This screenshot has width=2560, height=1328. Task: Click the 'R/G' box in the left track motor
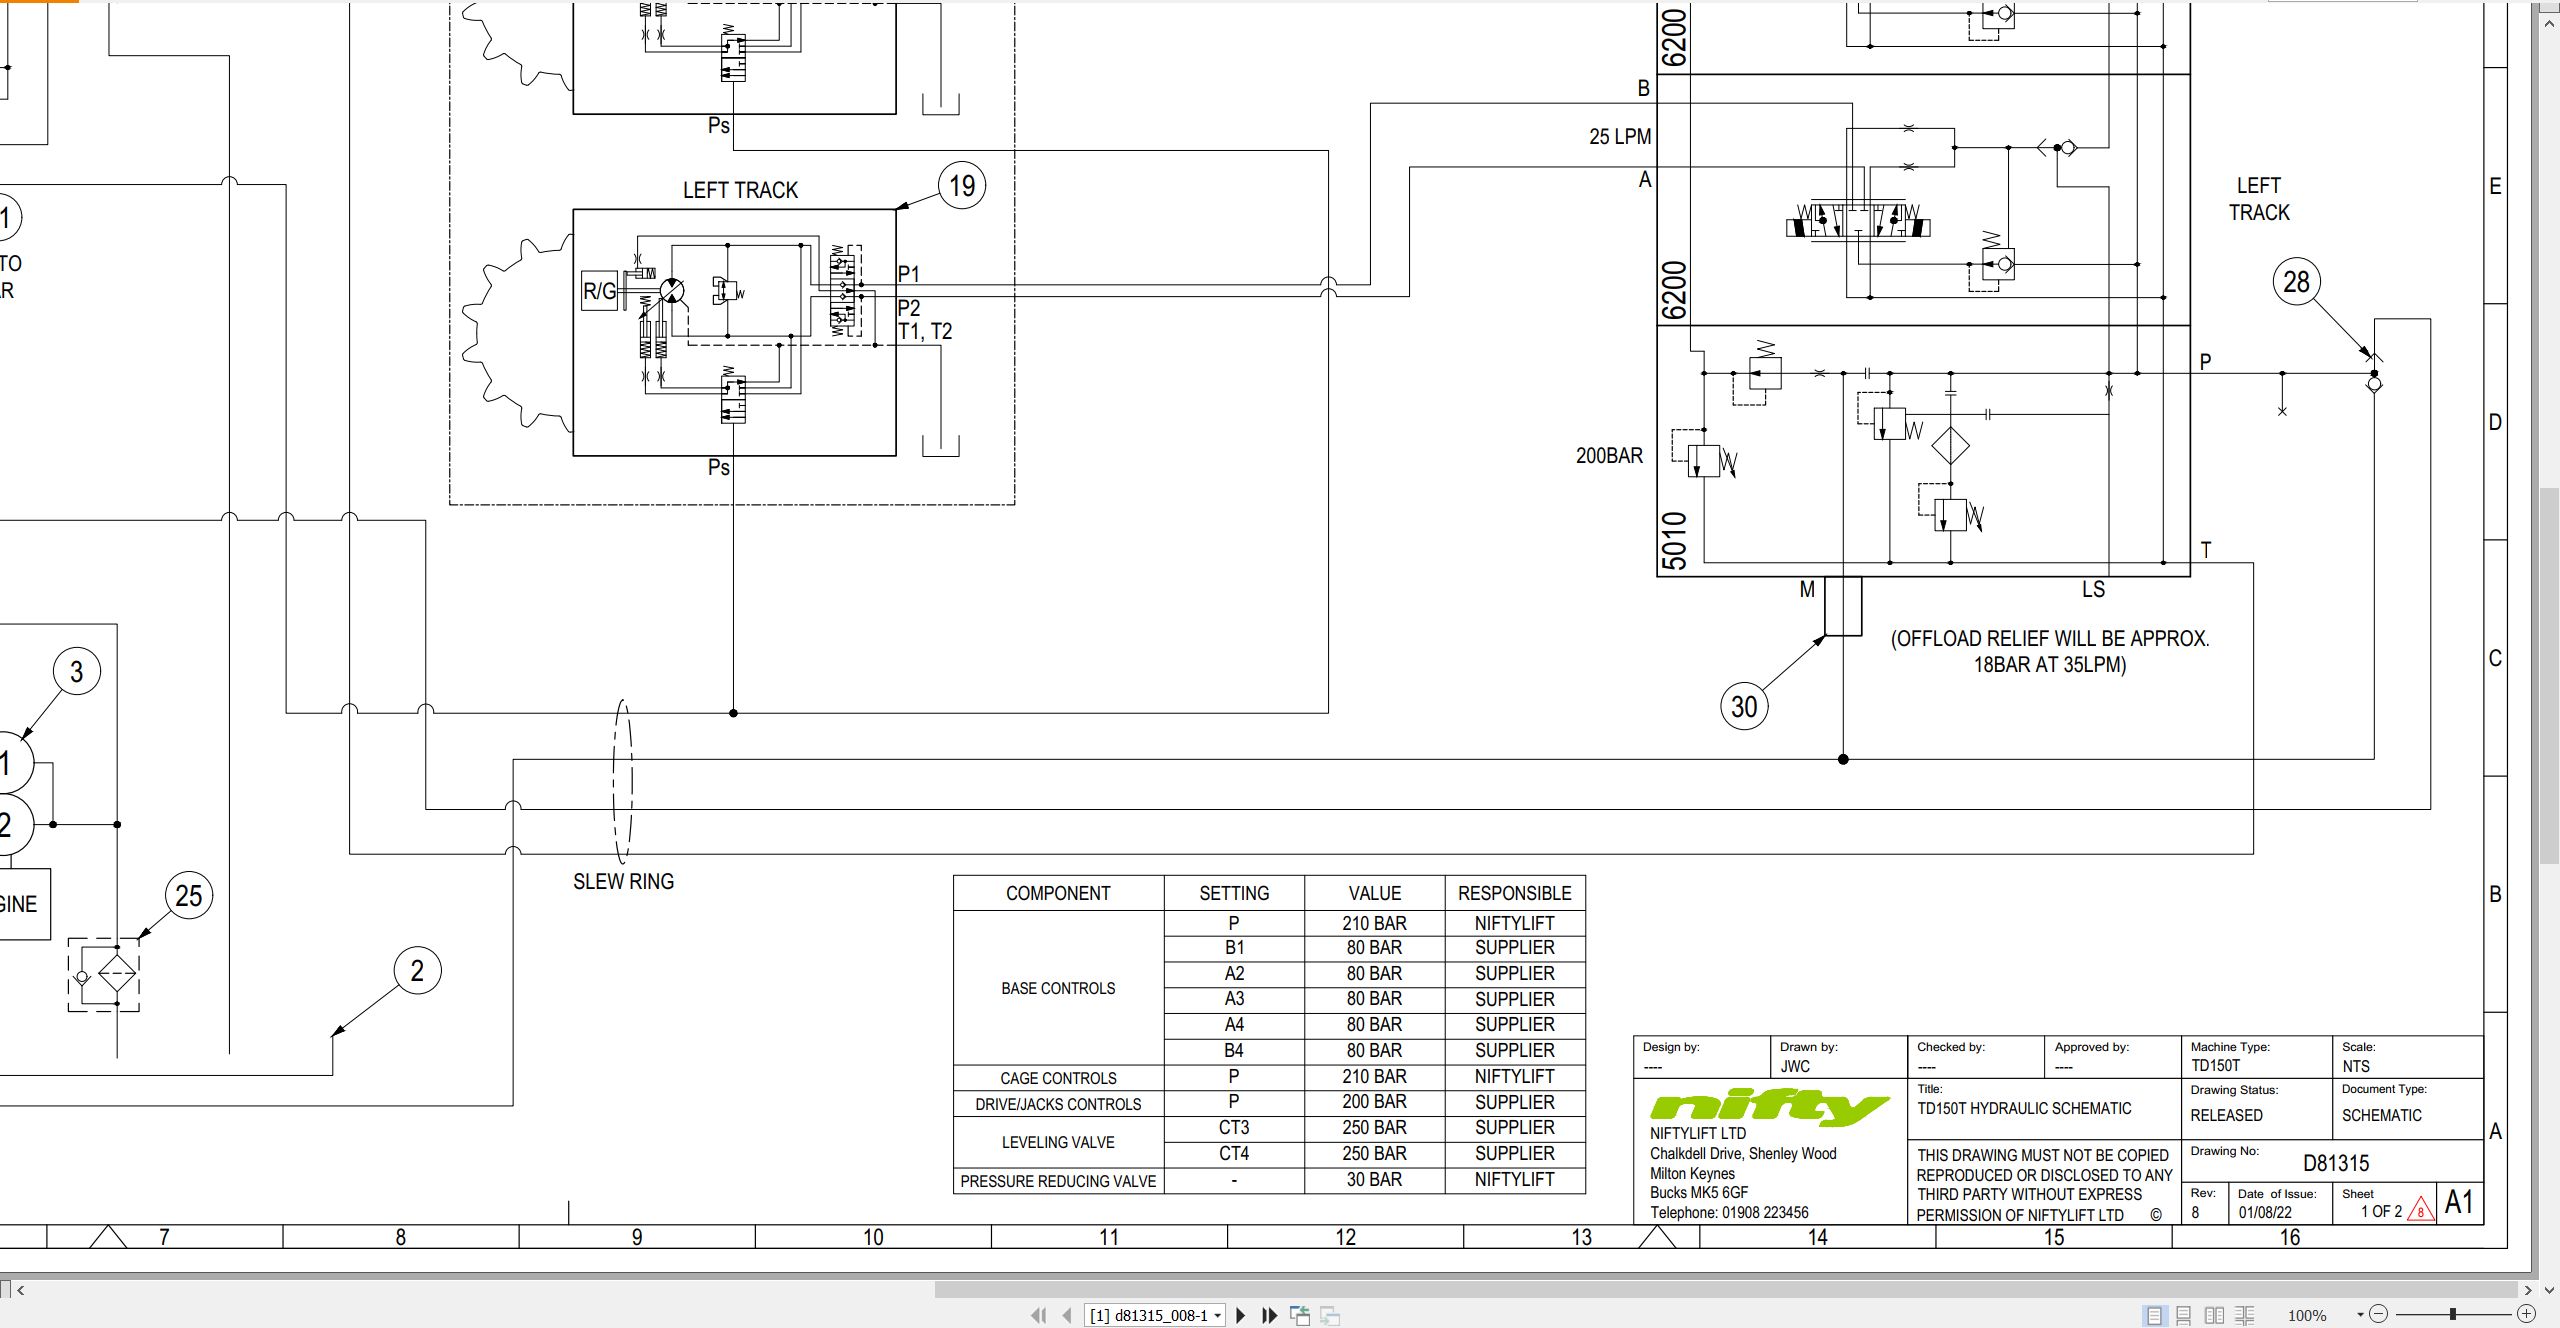600,291
